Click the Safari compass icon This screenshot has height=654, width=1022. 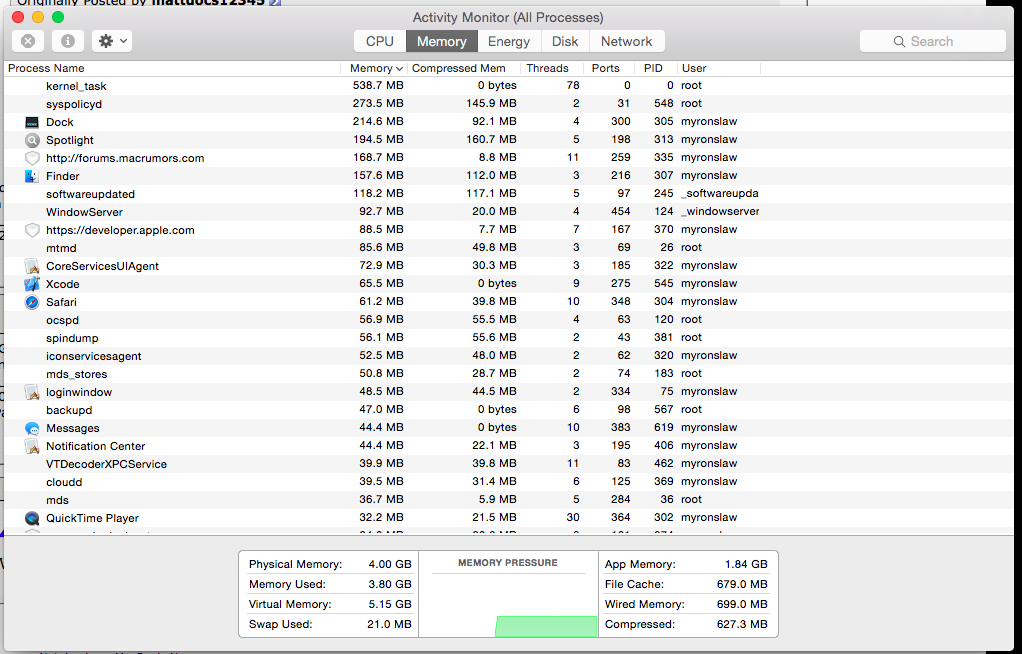(x=32, y=302)
